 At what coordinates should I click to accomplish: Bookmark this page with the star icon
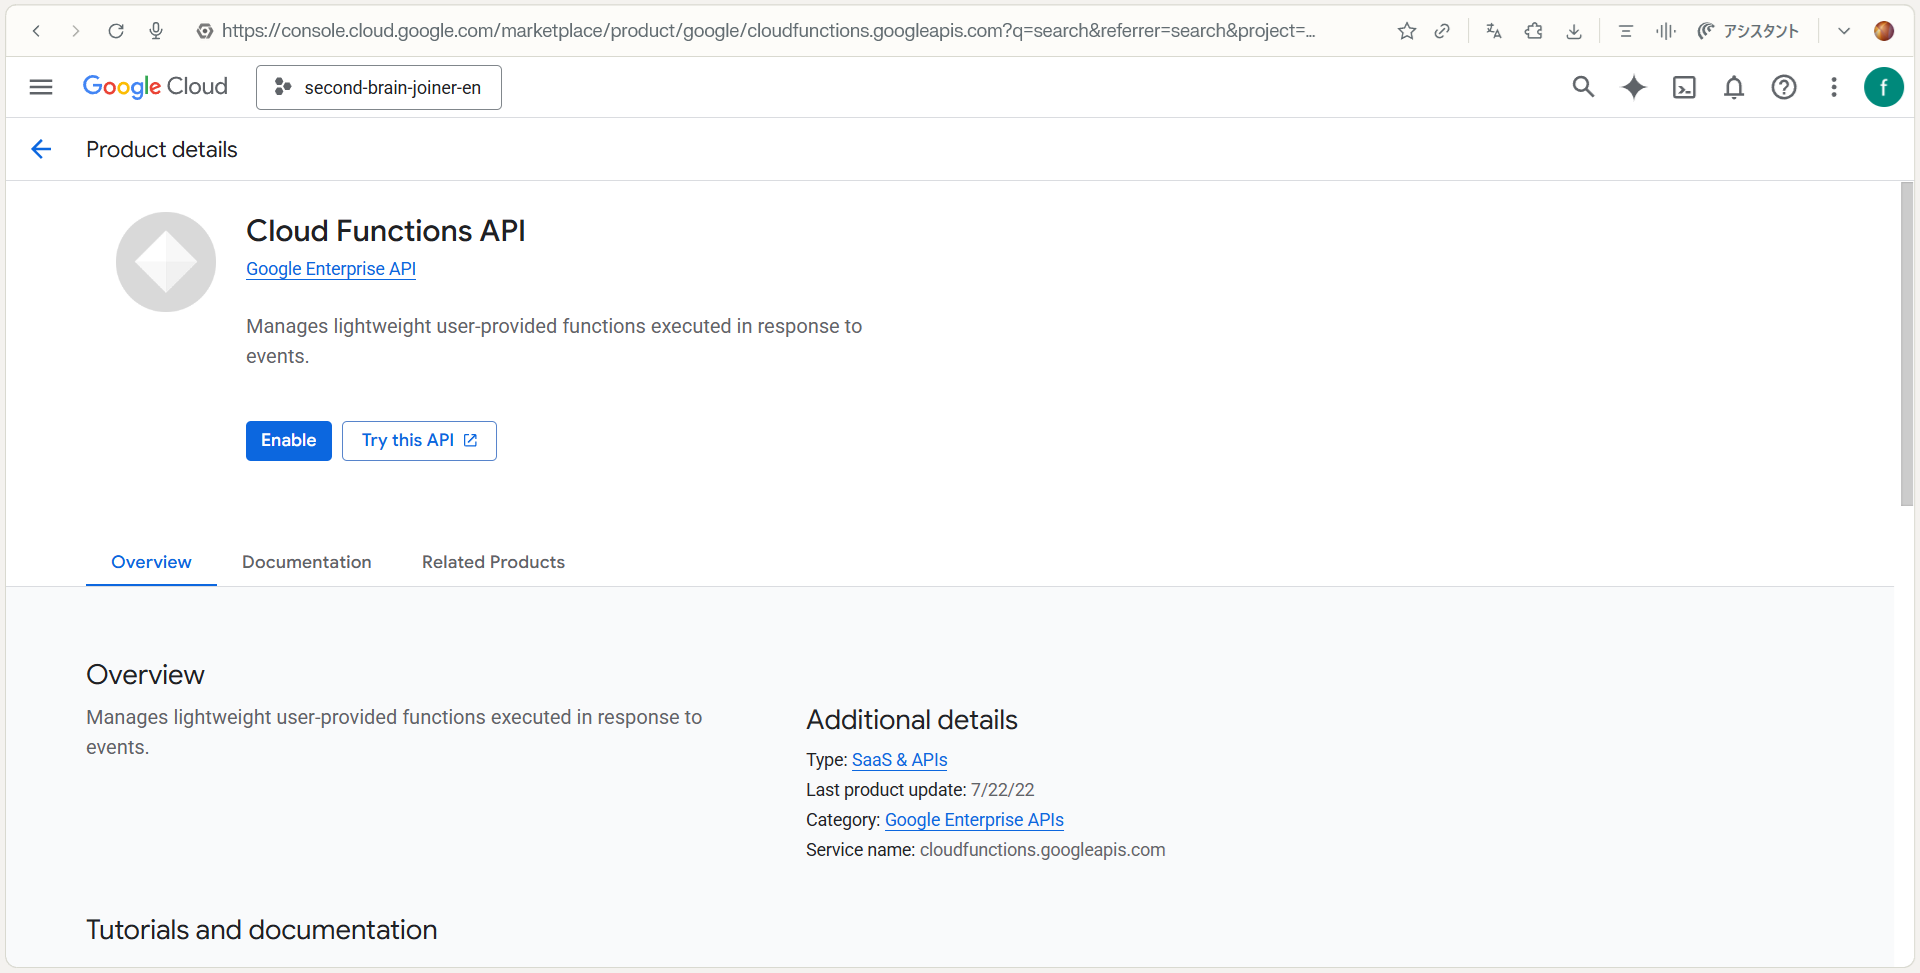[x=1406, y=30]
